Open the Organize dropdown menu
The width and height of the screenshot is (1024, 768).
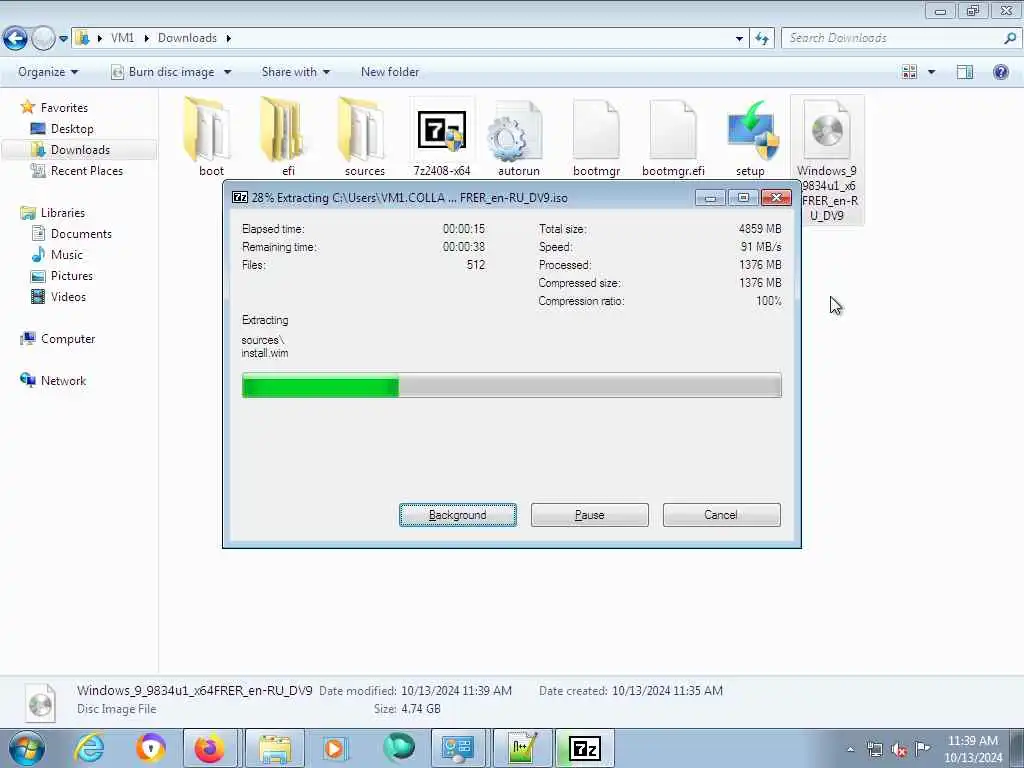48,72
